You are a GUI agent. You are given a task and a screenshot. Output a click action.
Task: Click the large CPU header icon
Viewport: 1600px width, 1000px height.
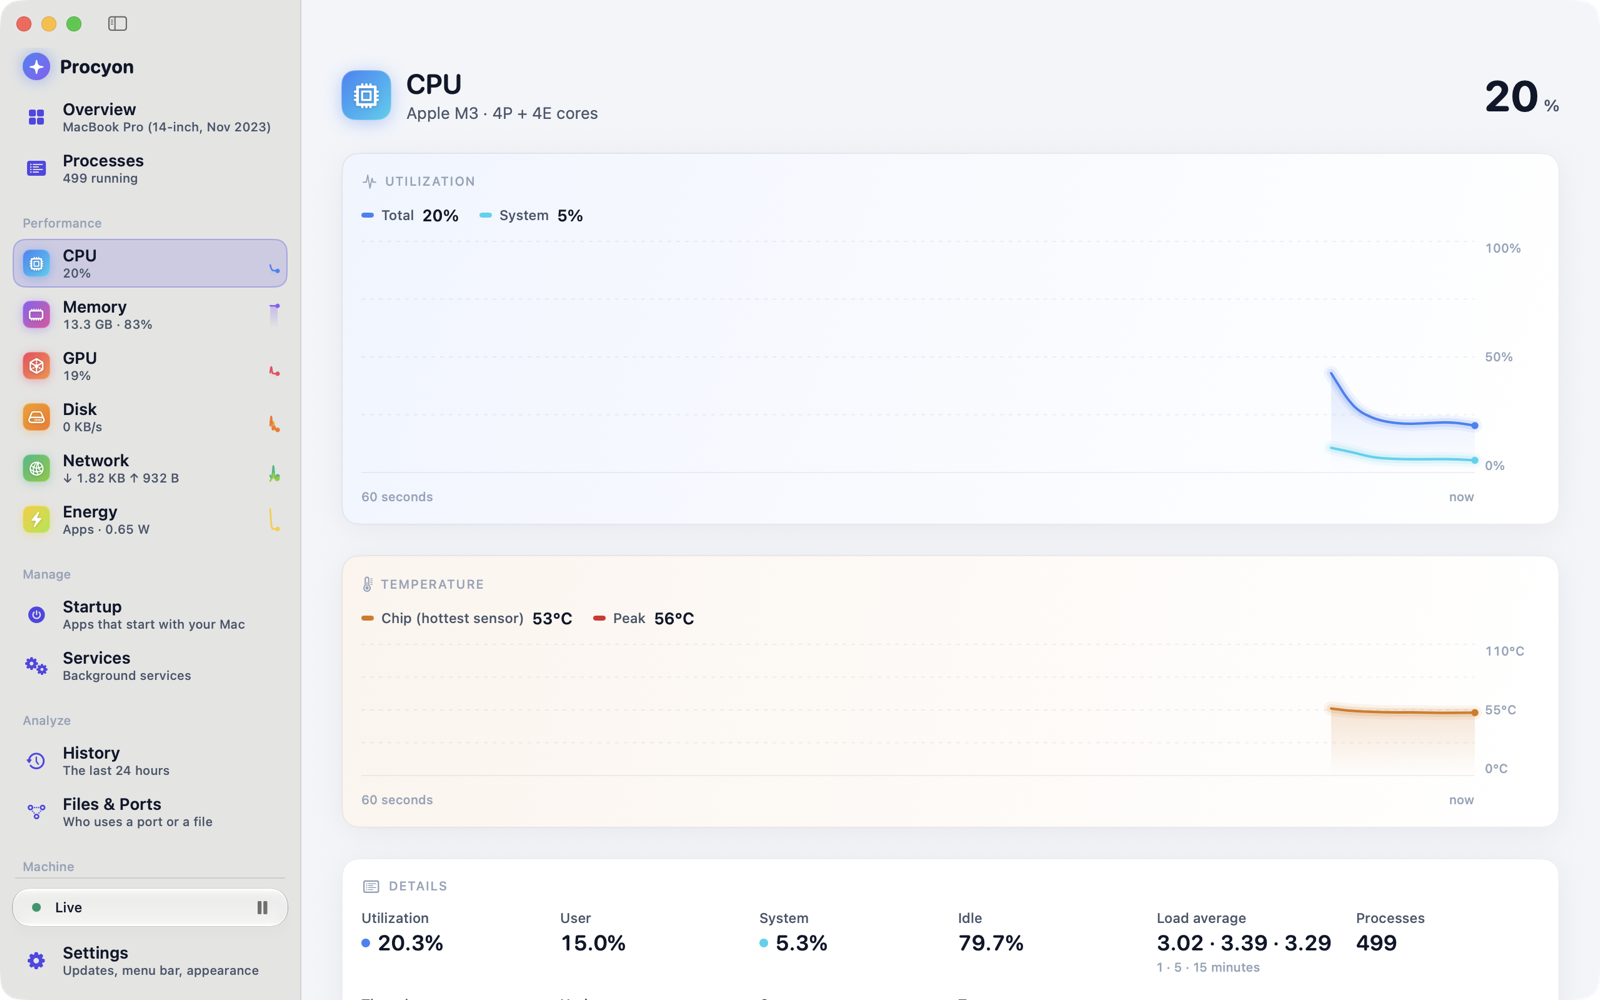tap(366, 95)
